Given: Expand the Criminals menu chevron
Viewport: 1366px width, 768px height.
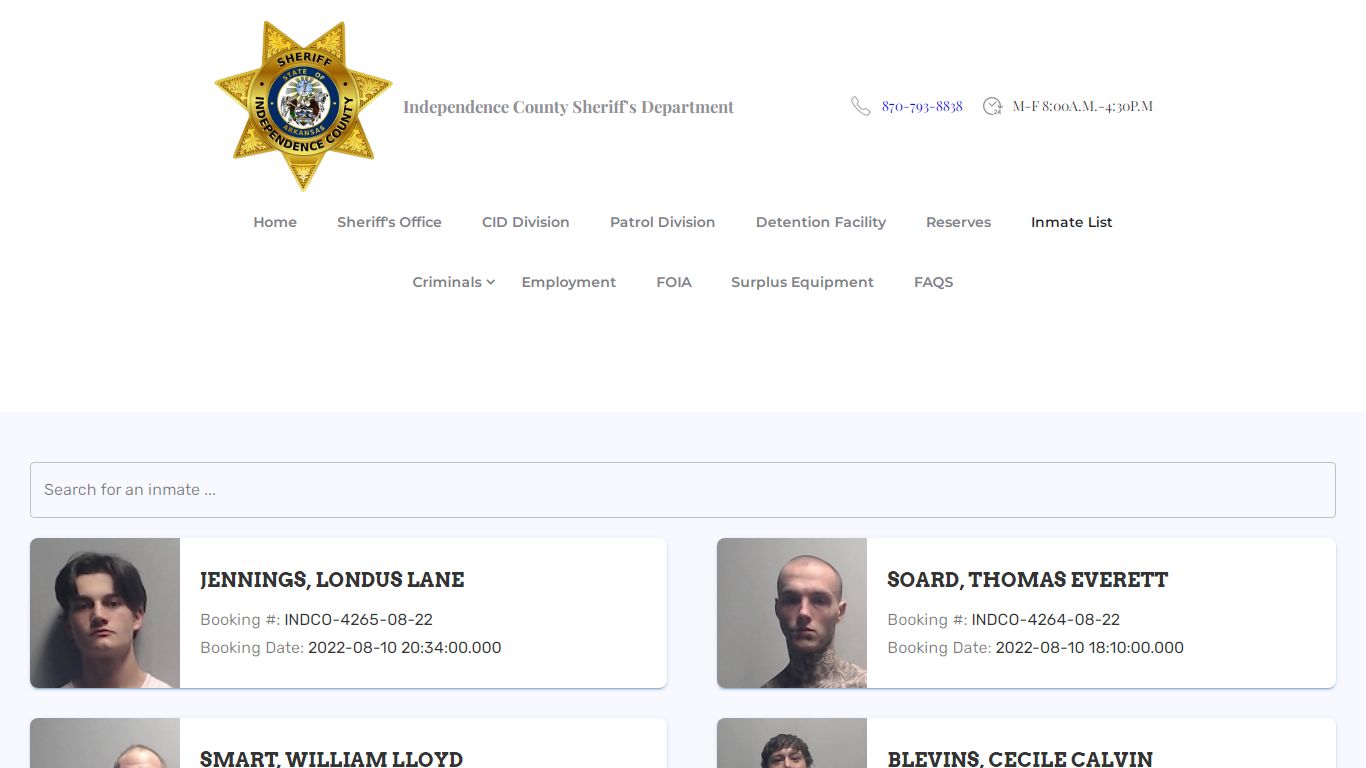Looking at the screenshot, I should tap(491, 283).
